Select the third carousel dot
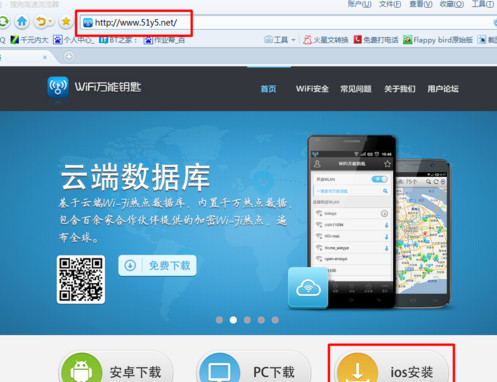 (x=247, y=320)
